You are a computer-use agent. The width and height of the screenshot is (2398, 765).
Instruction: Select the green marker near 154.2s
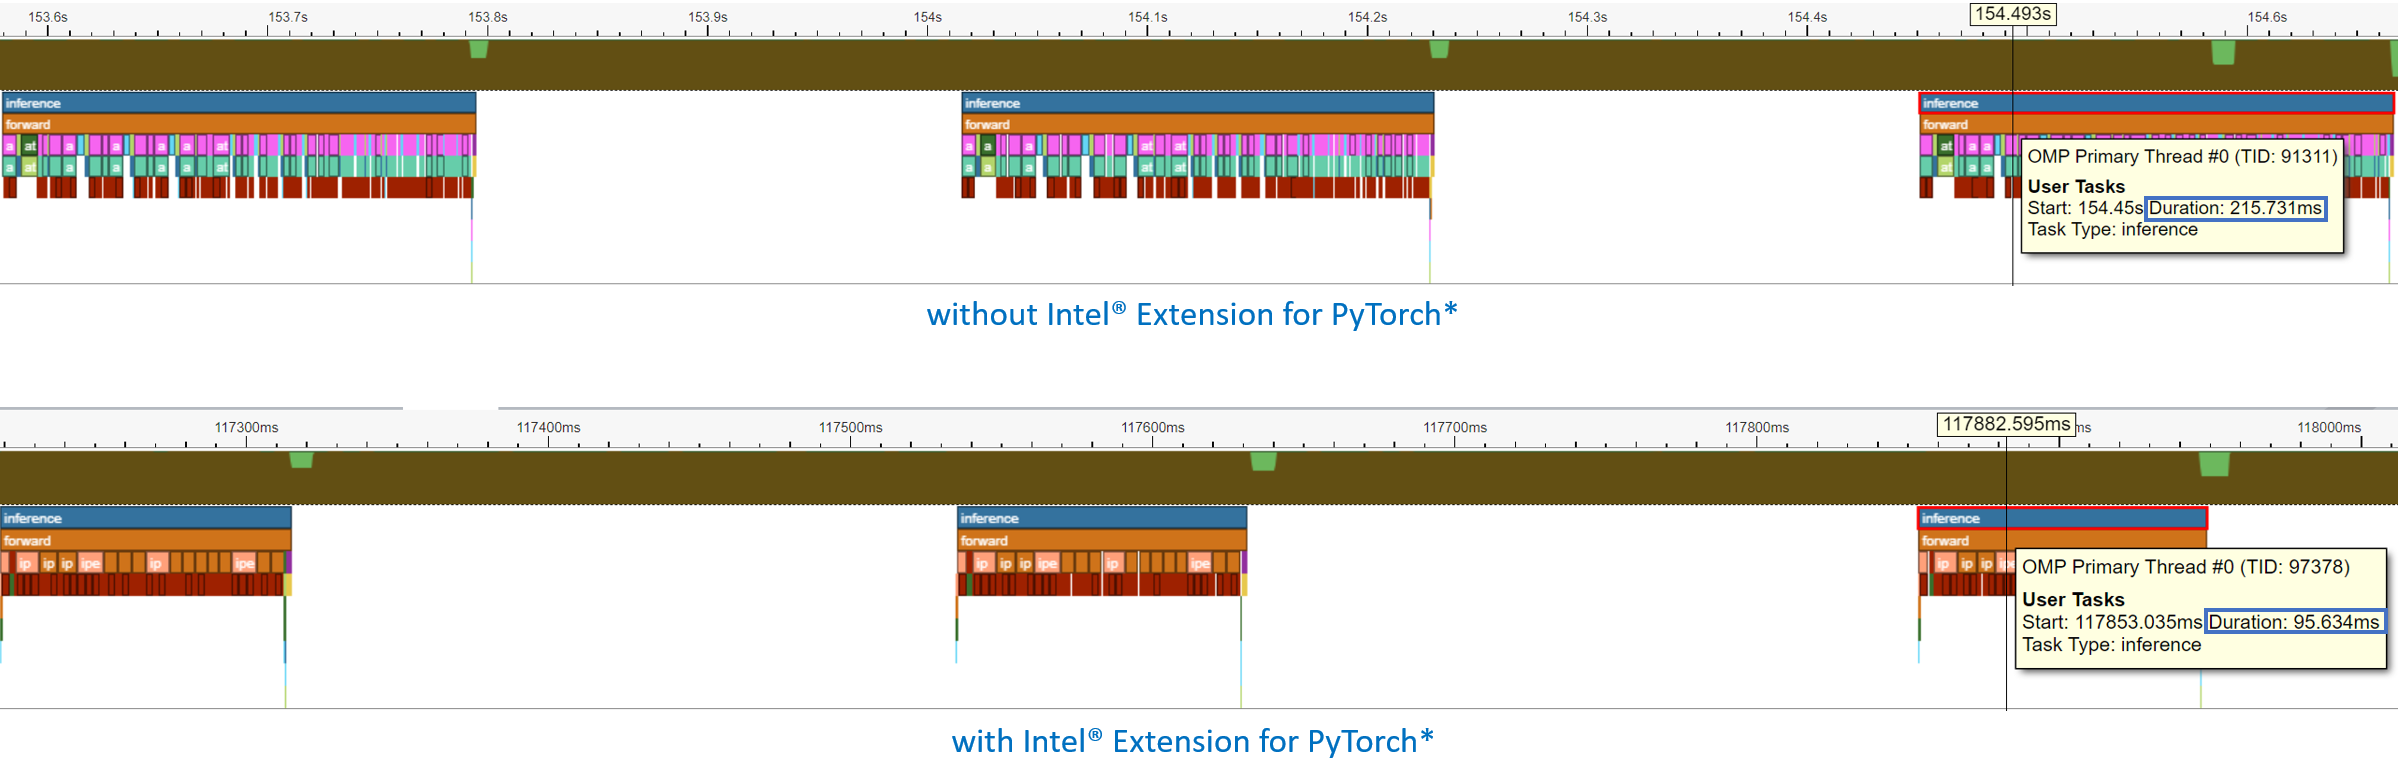click(1439, 49)
